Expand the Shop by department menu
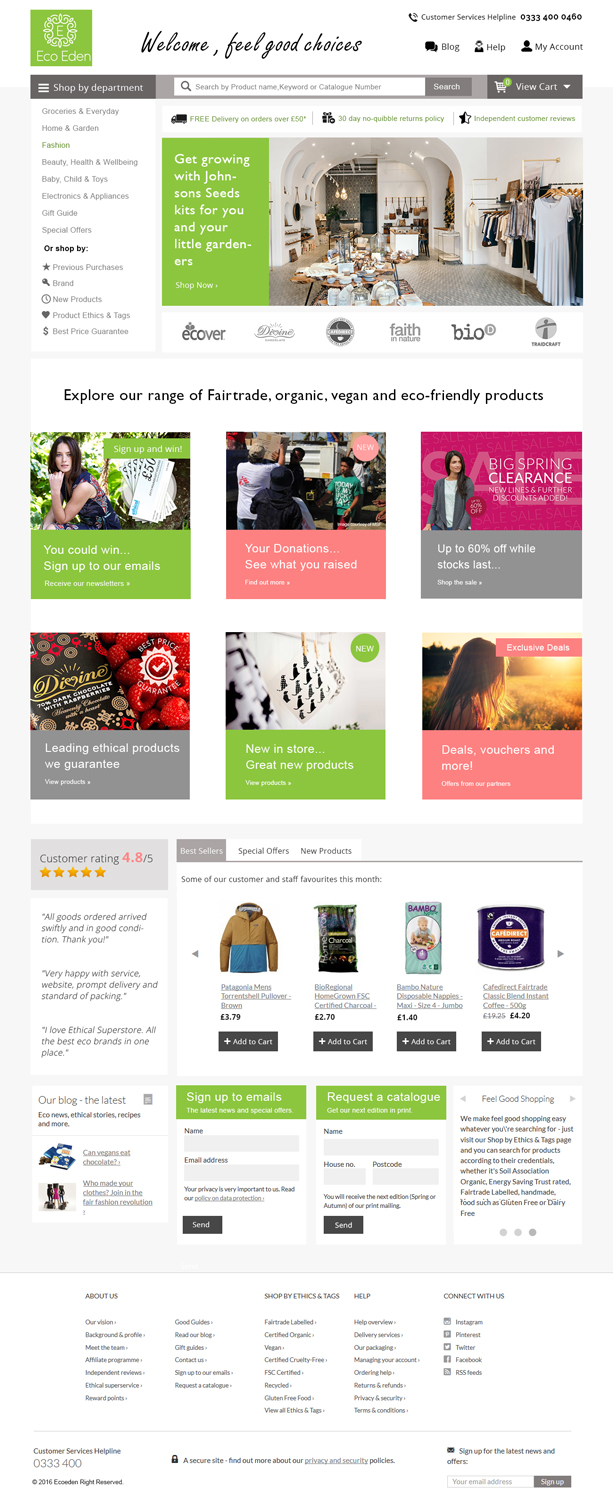Image resolution: width=613 pixels, height=1500 pixels. pyautogui.click(x=93, y=87)
